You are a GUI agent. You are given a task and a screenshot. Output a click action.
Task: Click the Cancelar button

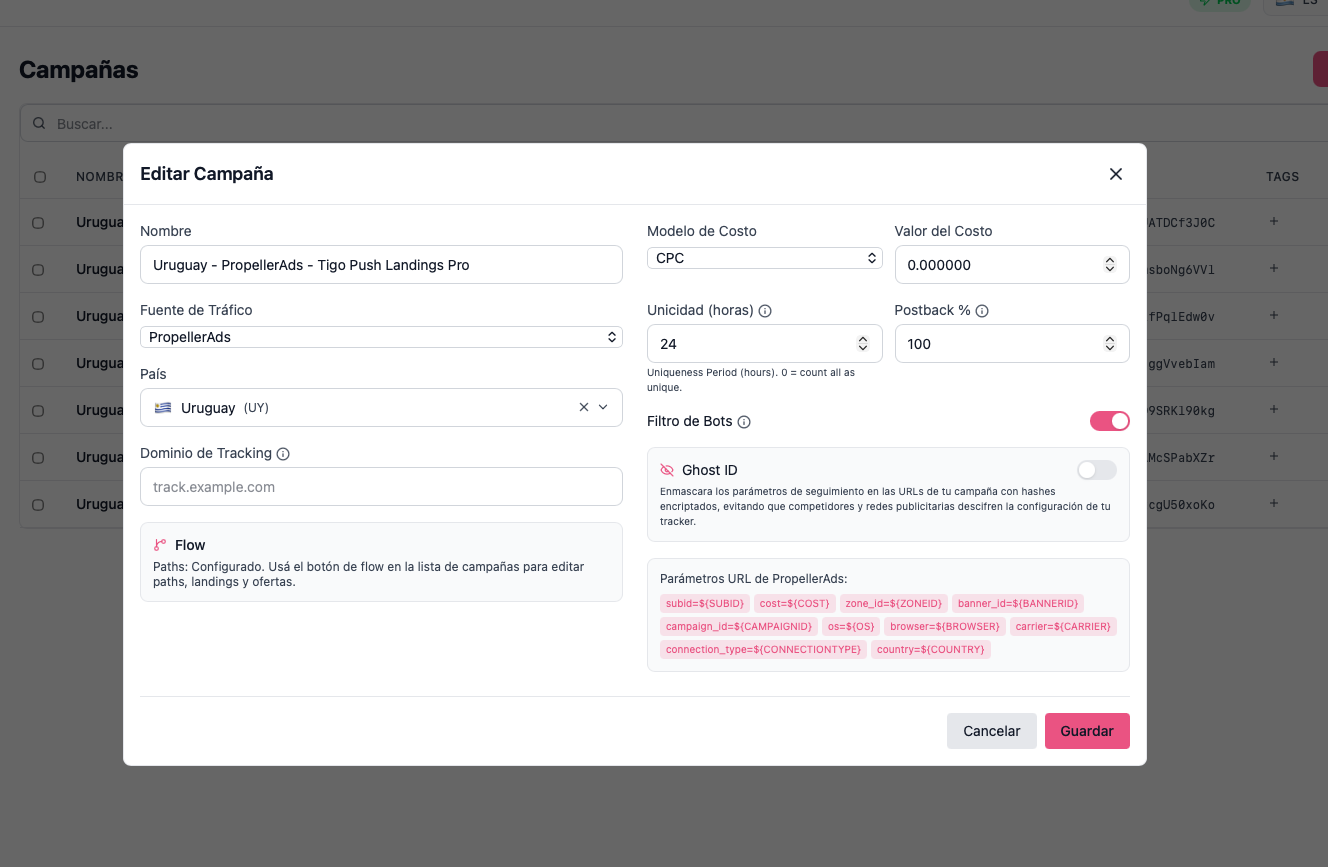tap(992, 731)
